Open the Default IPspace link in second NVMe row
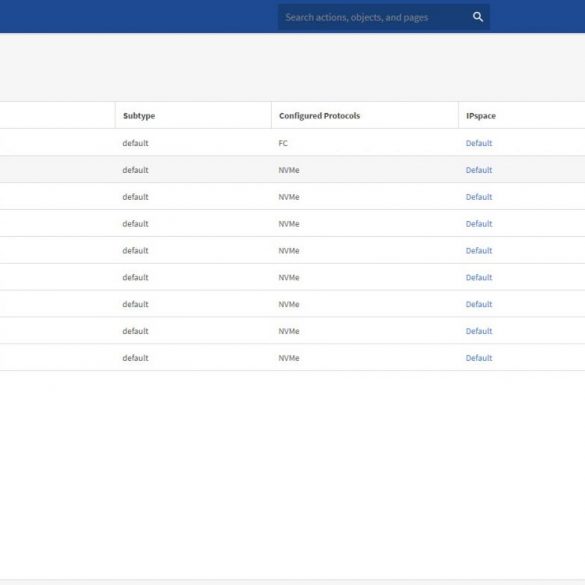The width and height of the screenshot is (585, 585). pyautogui.click(x=479, y=197)
